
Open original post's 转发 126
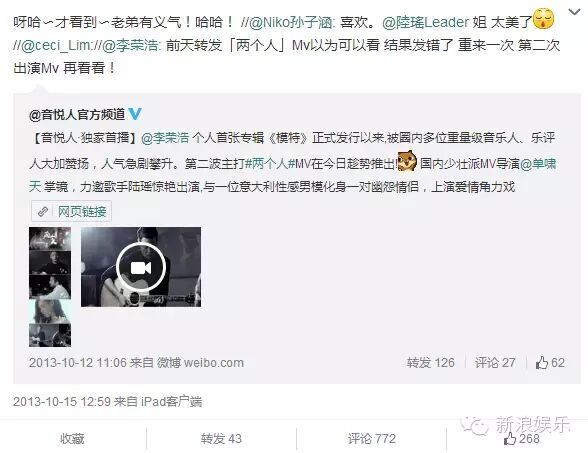click(430, 363)
